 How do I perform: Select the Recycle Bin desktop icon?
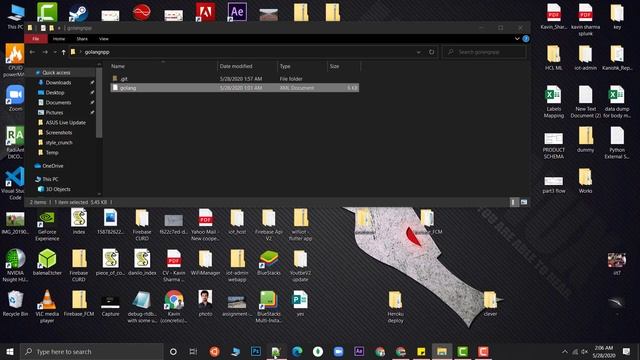coord(15,303)
